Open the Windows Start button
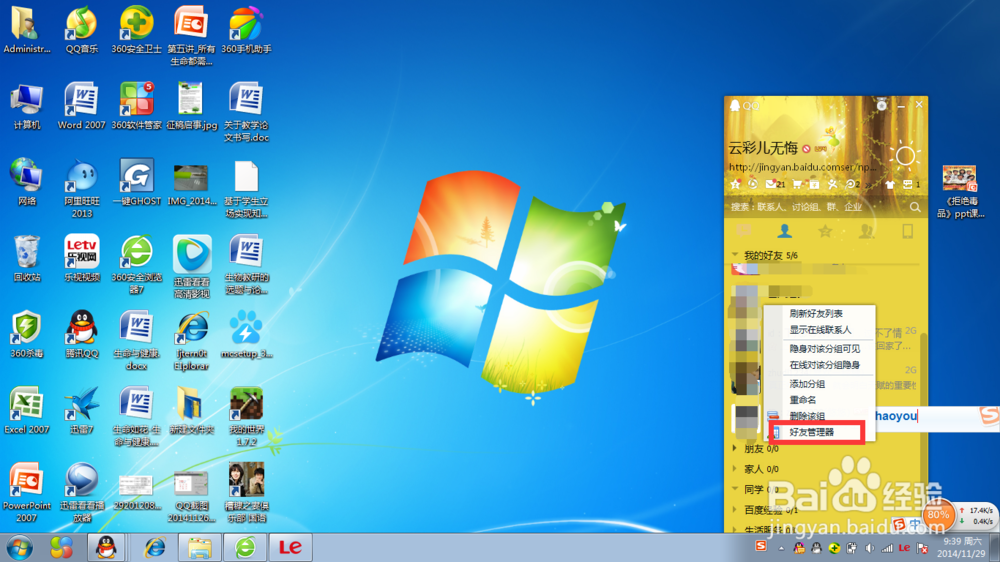This screenshot has height=562, width=1000. [x=20, y=547]
